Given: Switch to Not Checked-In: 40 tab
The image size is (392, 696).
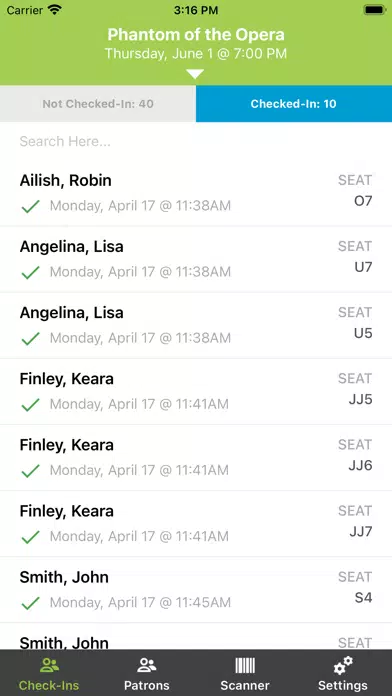Looking at the screenshot, I should [x=98, y=104].
